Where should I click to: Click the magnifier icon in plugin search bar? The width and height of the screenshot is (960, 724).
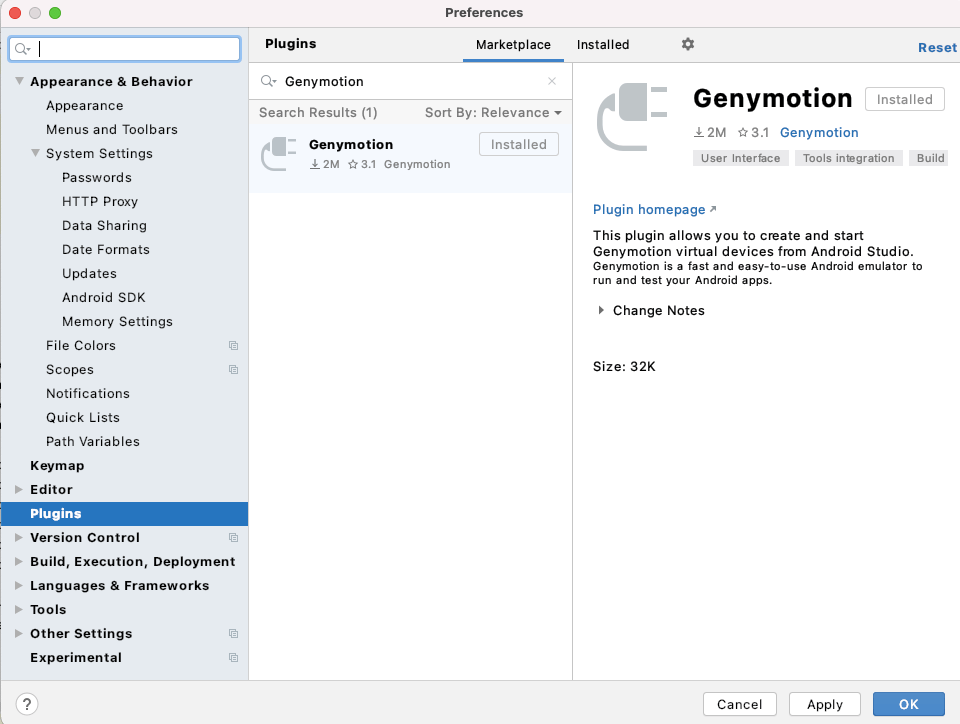tap(266, 81)
